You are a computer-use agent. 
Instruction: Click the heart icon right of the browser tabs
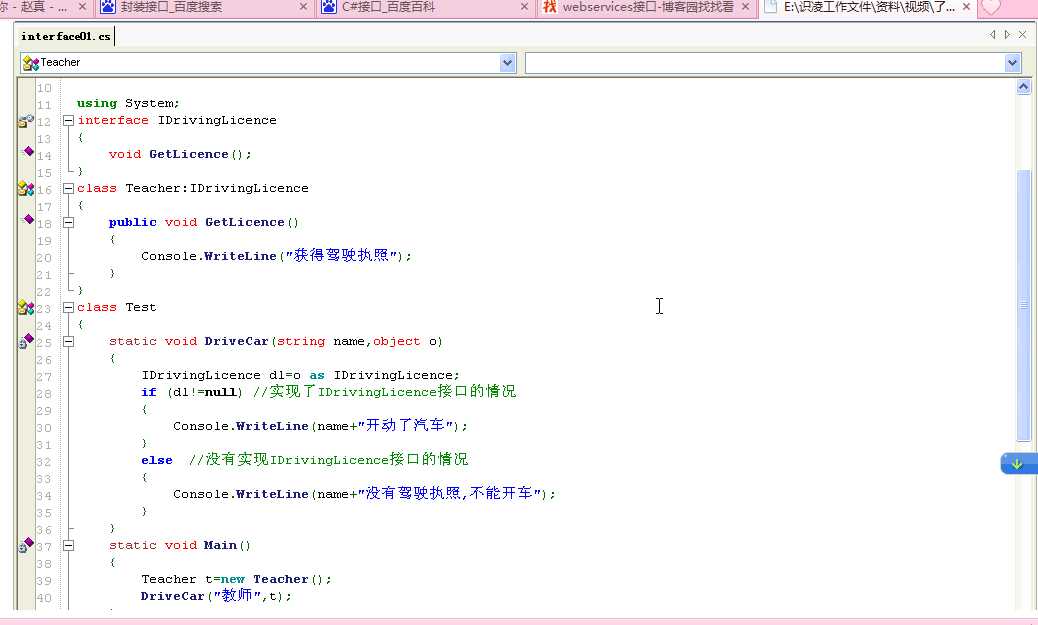pos(991,7)
